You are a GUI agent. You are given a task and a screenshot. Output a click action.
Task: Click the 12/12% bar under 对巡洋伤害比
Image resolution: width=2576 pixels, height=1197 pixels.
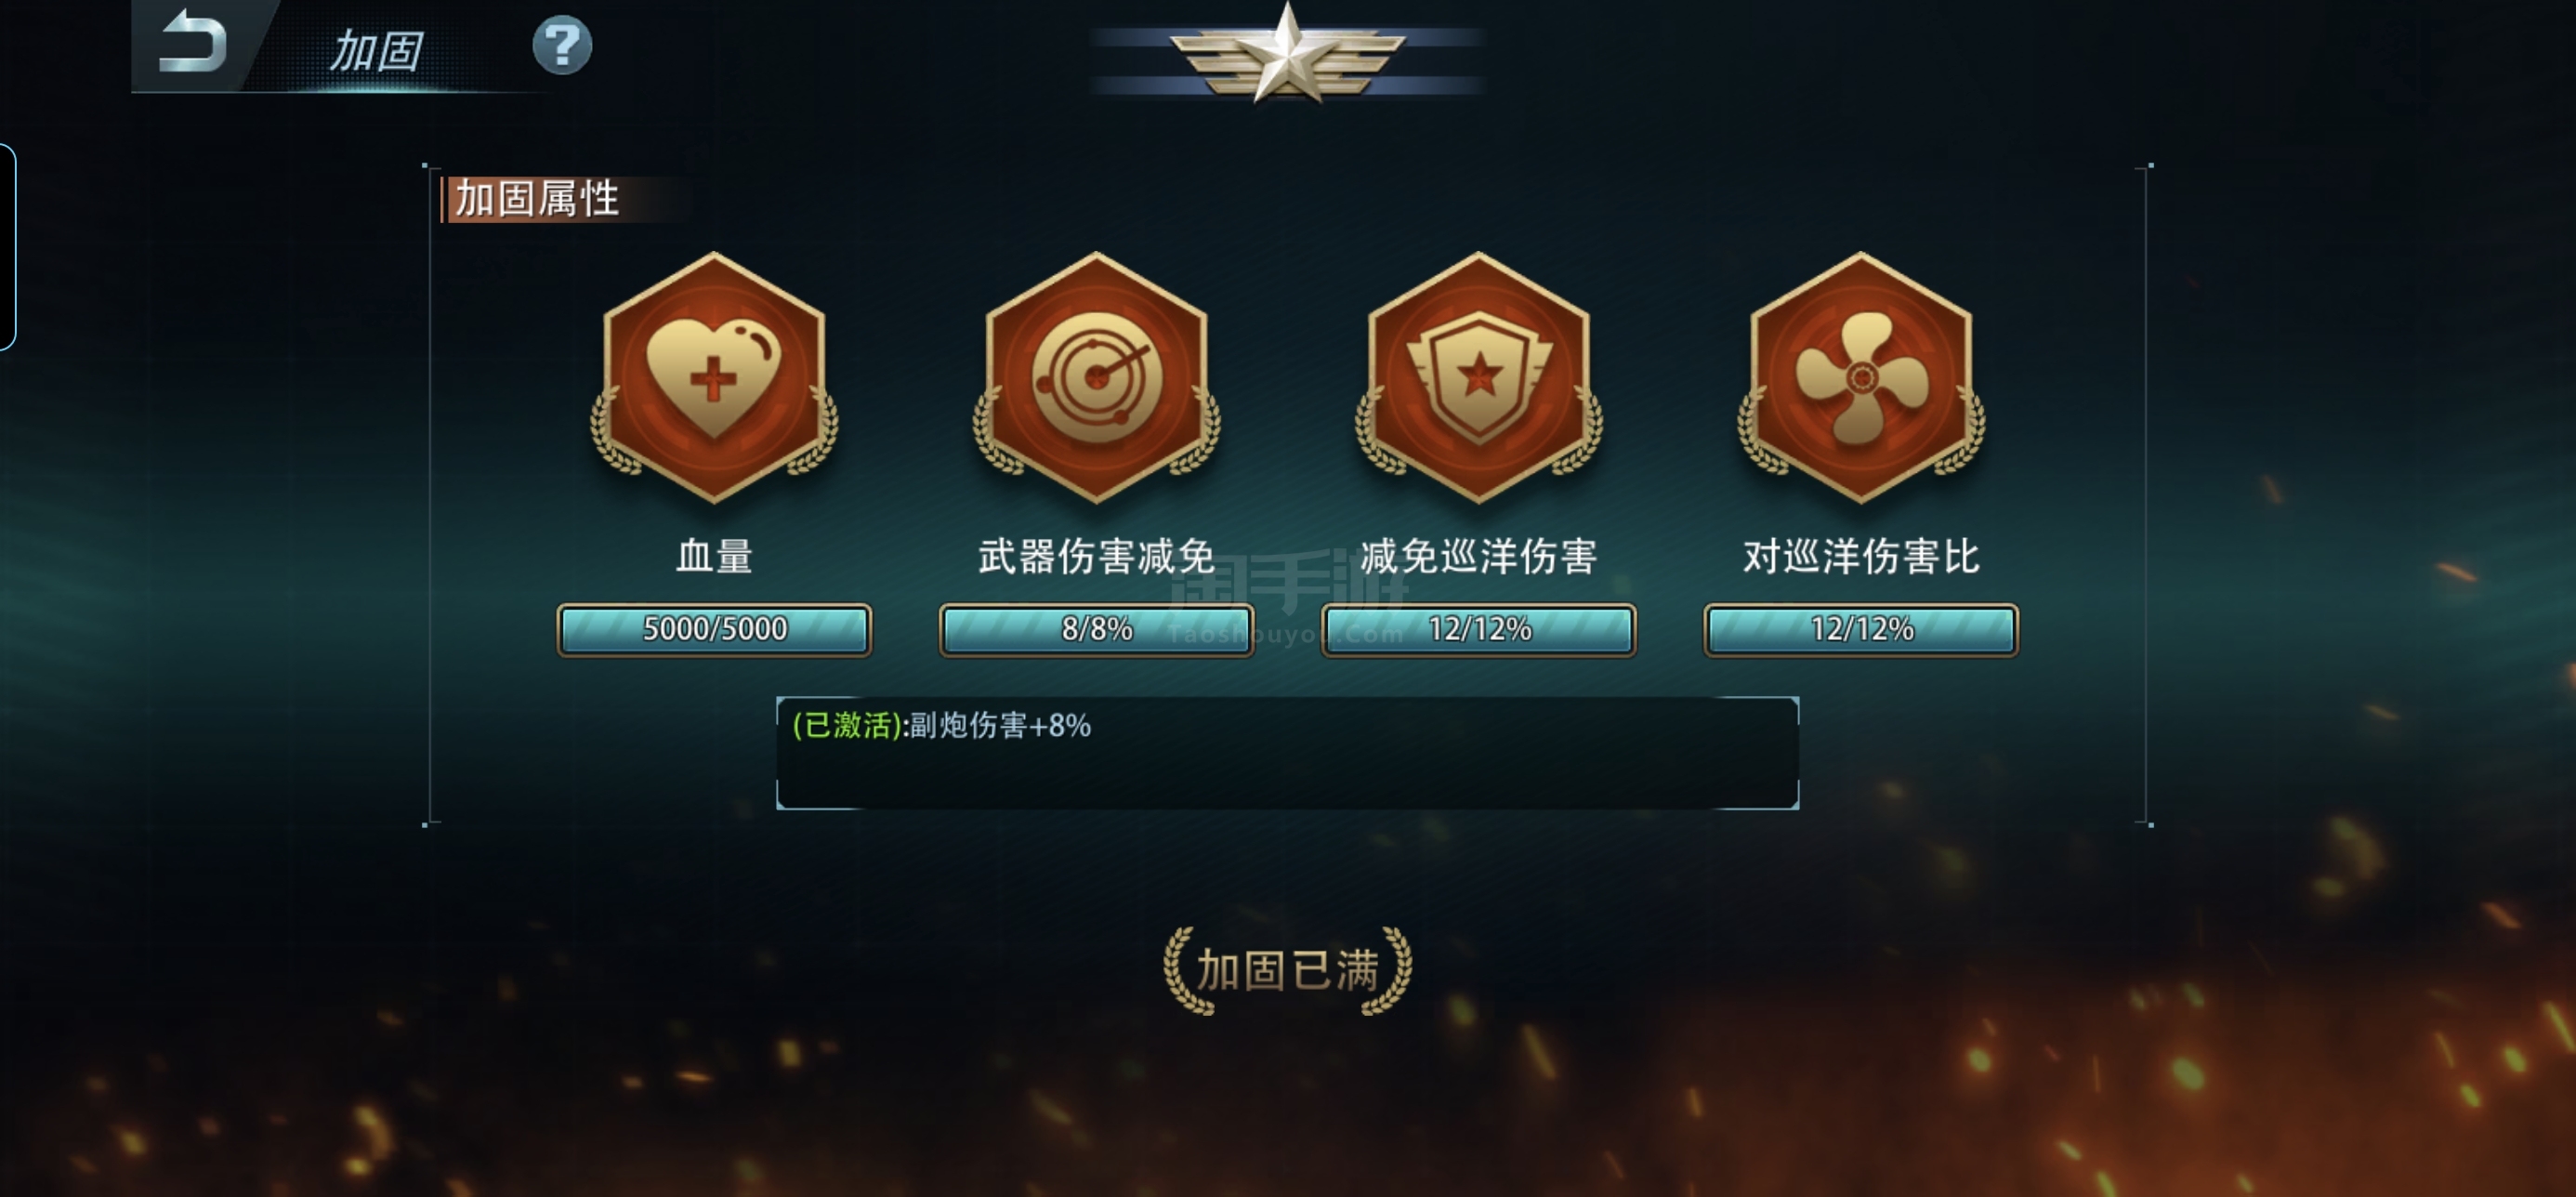click(1861, 629)
